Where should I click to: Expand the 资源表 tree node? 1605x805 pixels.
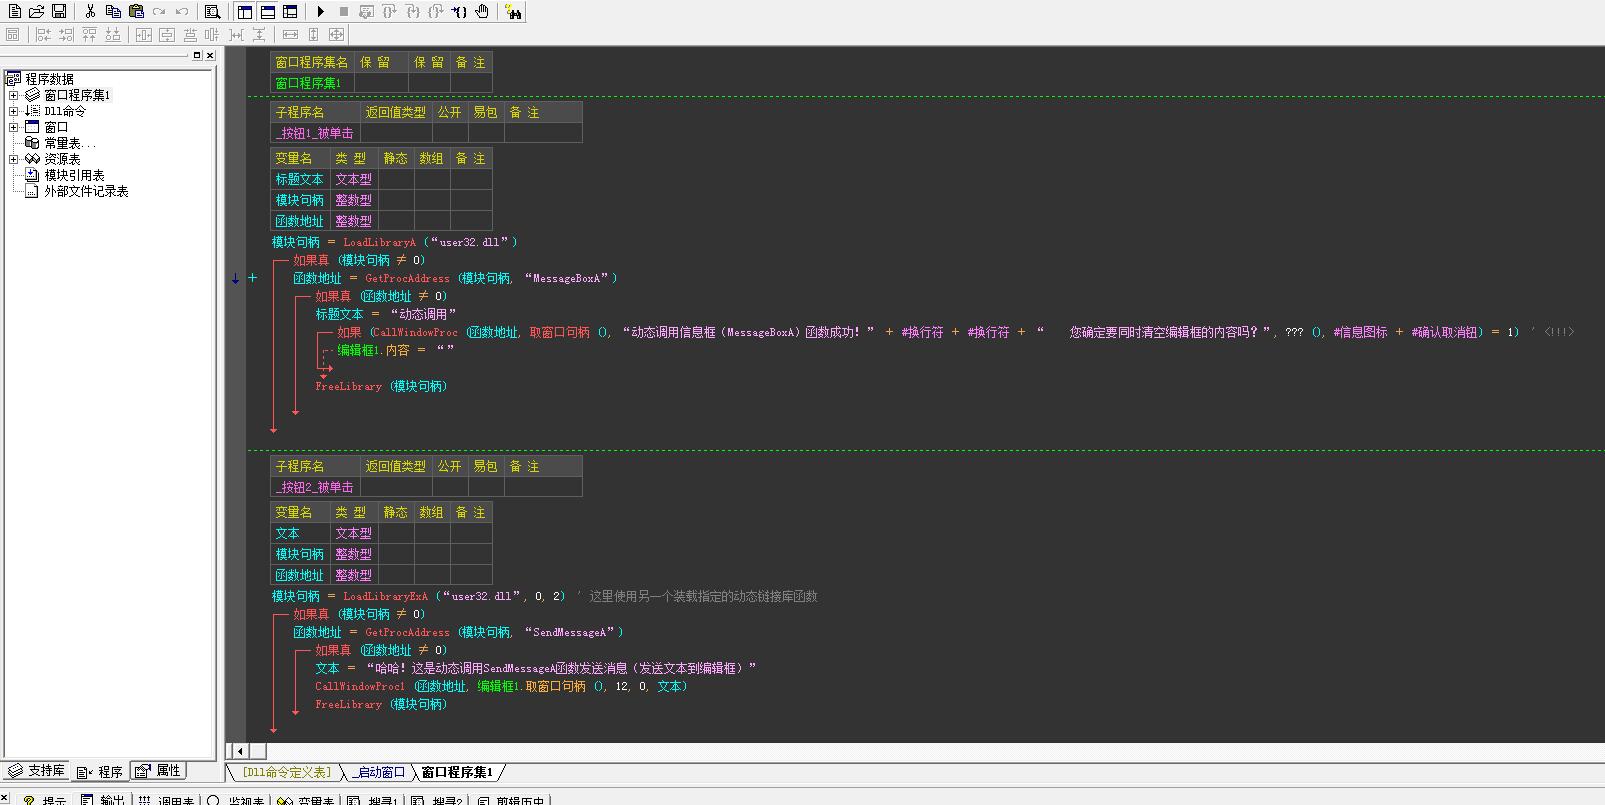click(x=14, y=159)
